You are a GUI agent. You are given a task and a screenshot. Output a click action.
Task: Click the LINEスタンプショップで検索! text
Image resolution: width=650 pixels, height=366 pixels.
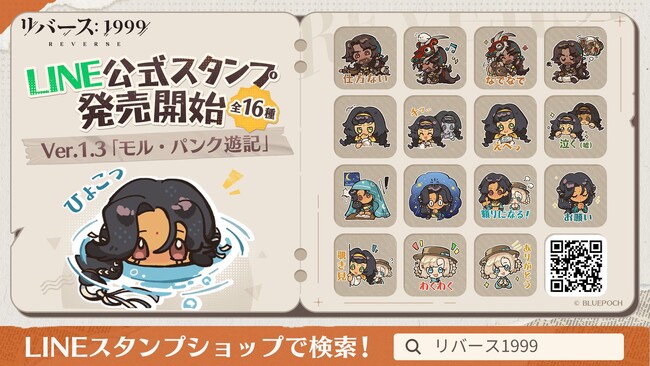(197, 347)
